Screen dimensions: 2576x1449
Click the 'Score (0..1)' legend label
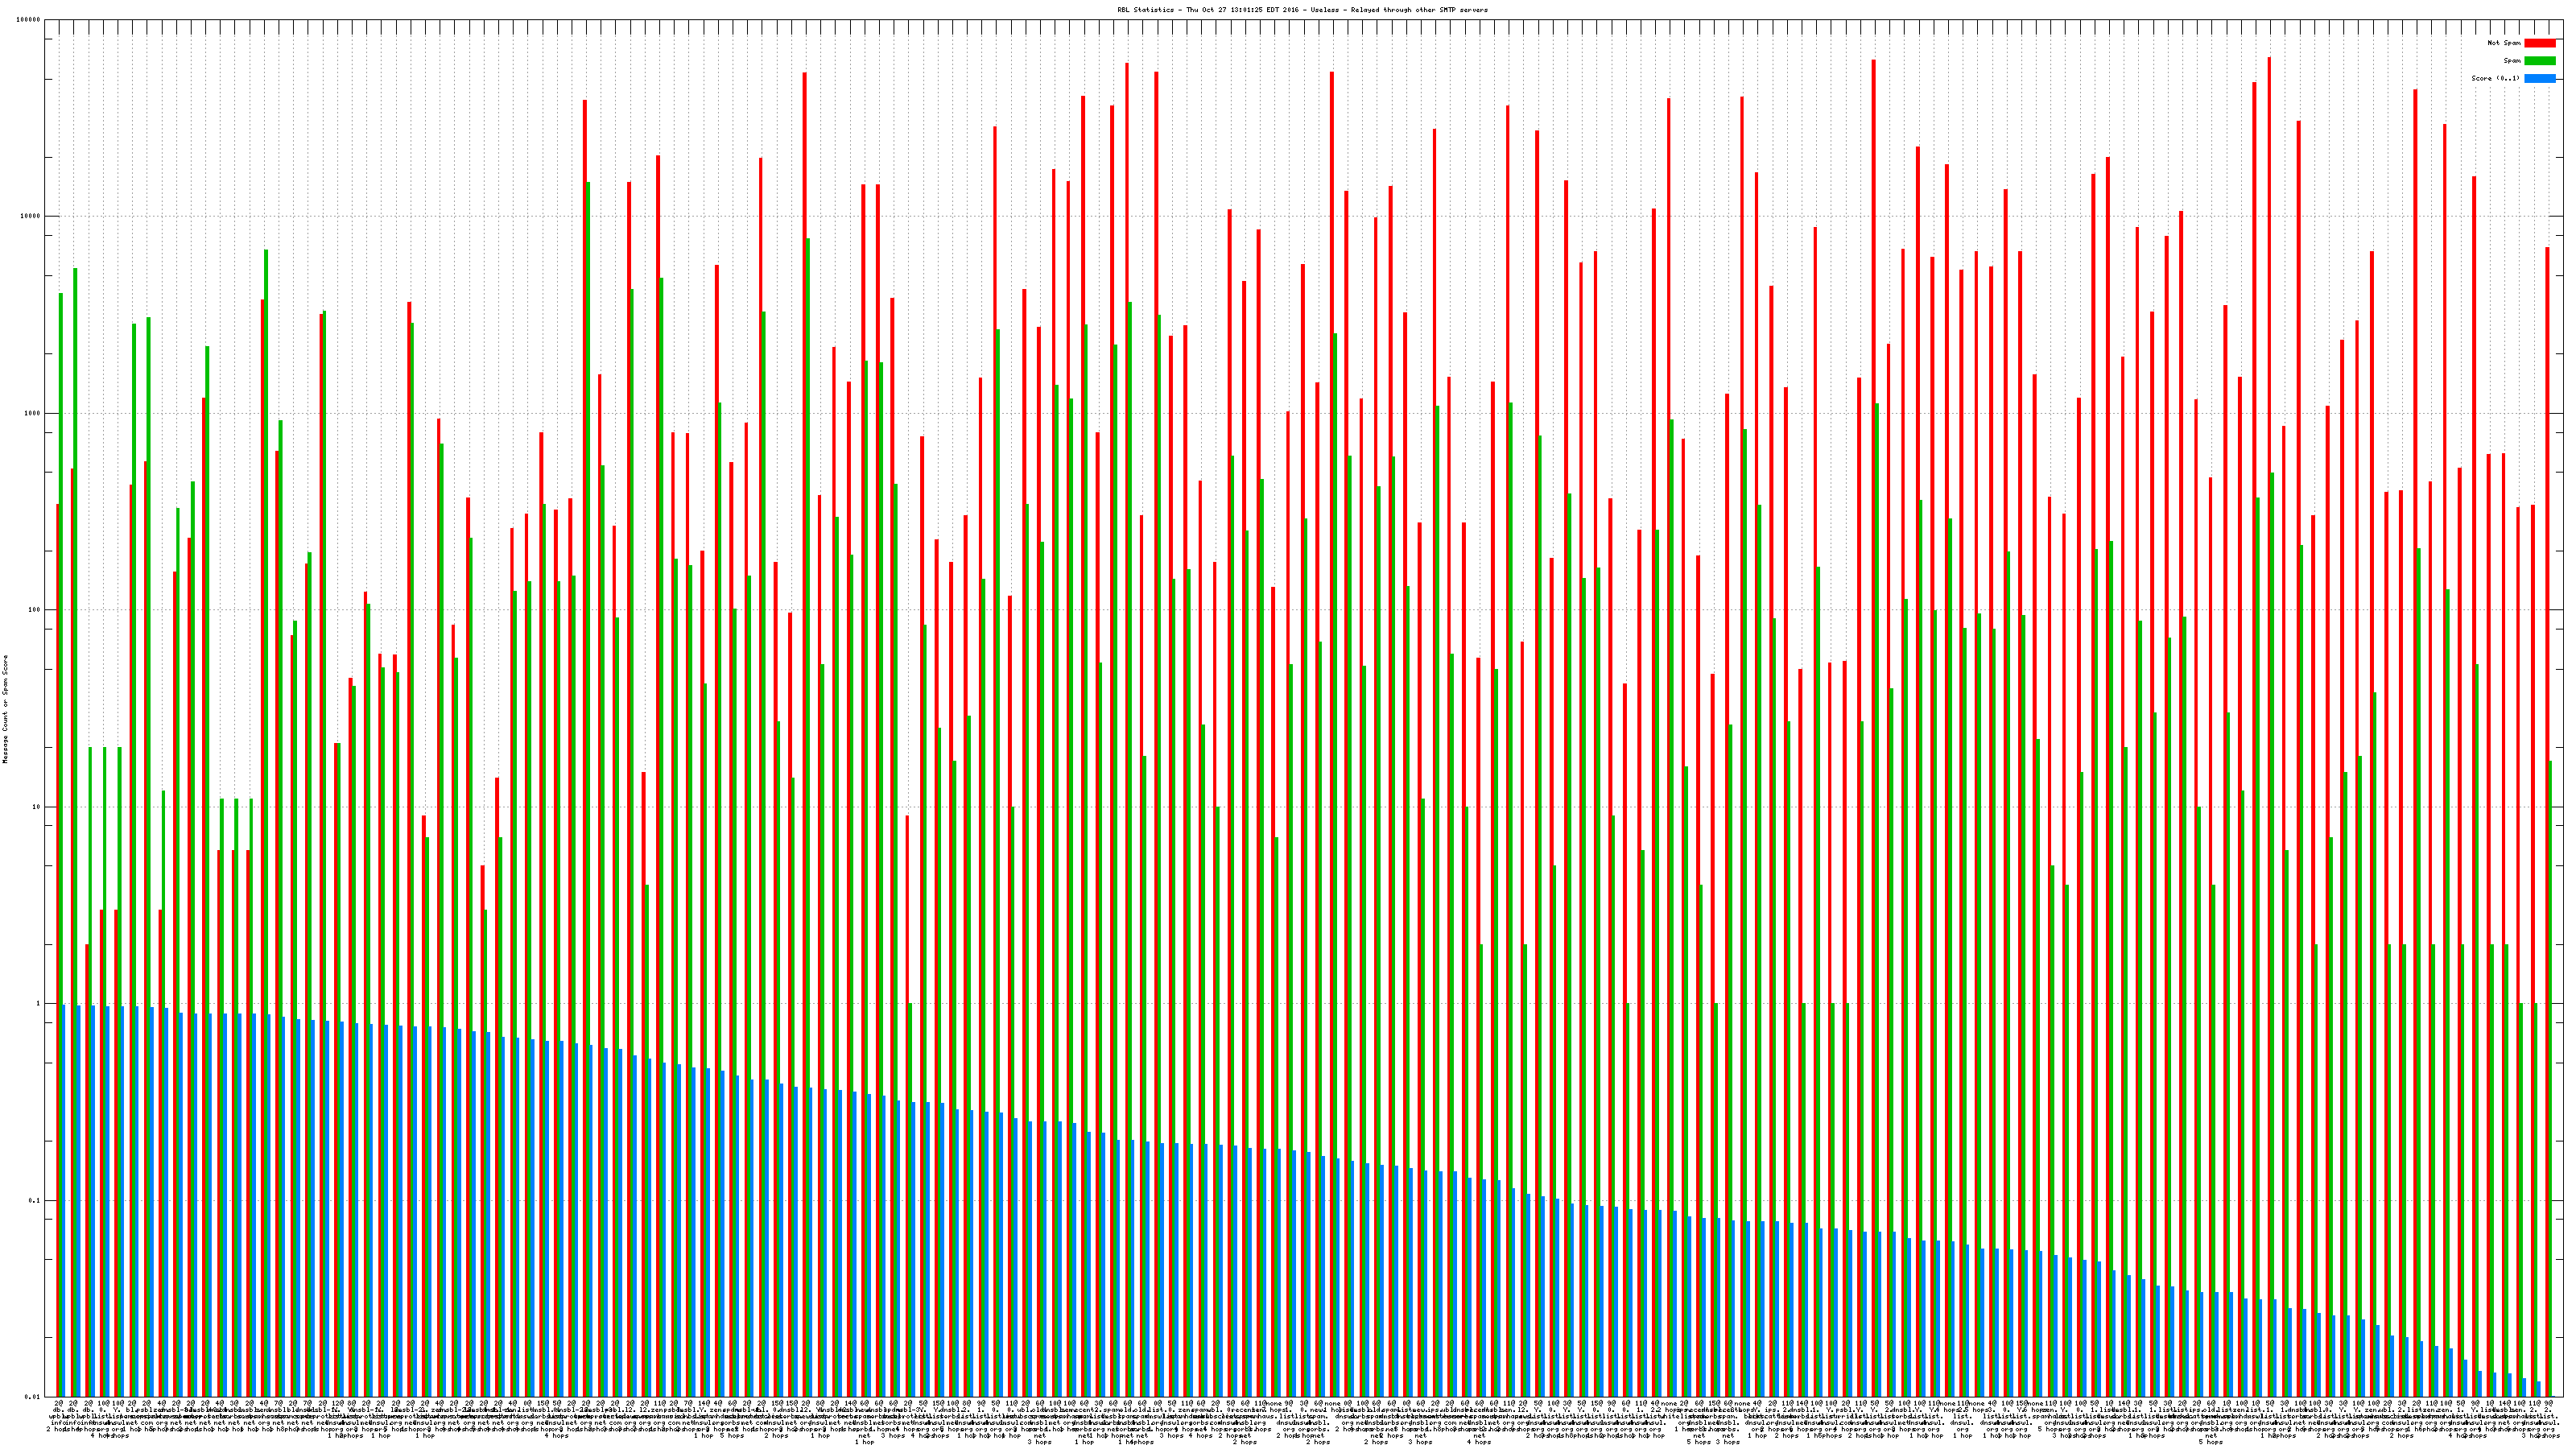(2495, 78)
